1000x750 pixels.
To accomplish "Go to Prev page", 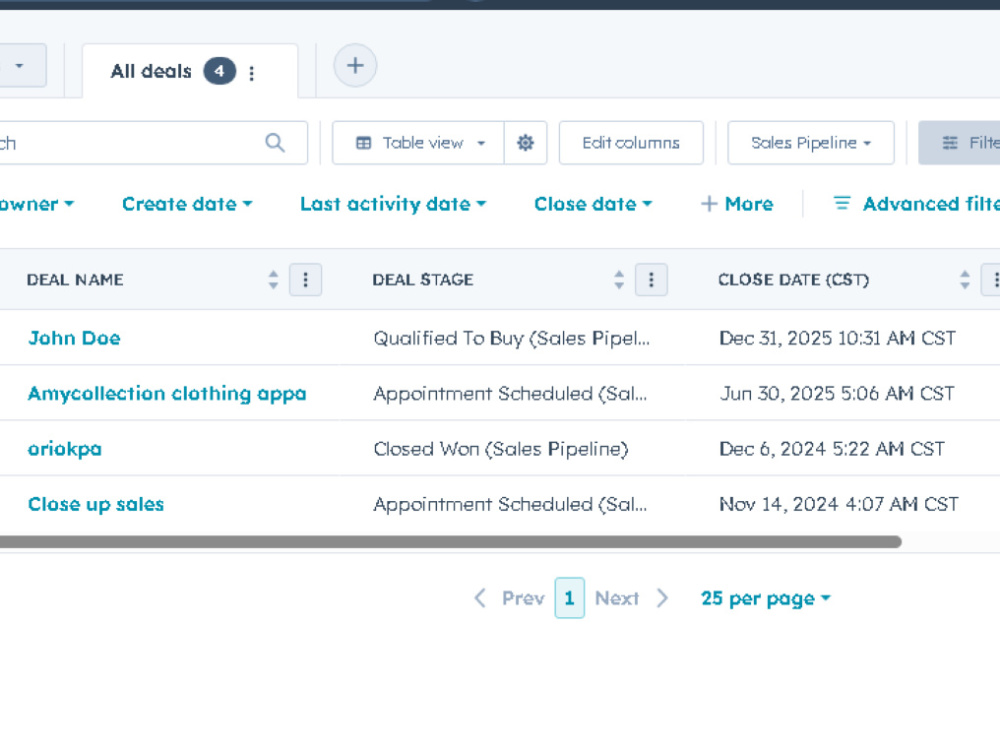I will point(523,598).
